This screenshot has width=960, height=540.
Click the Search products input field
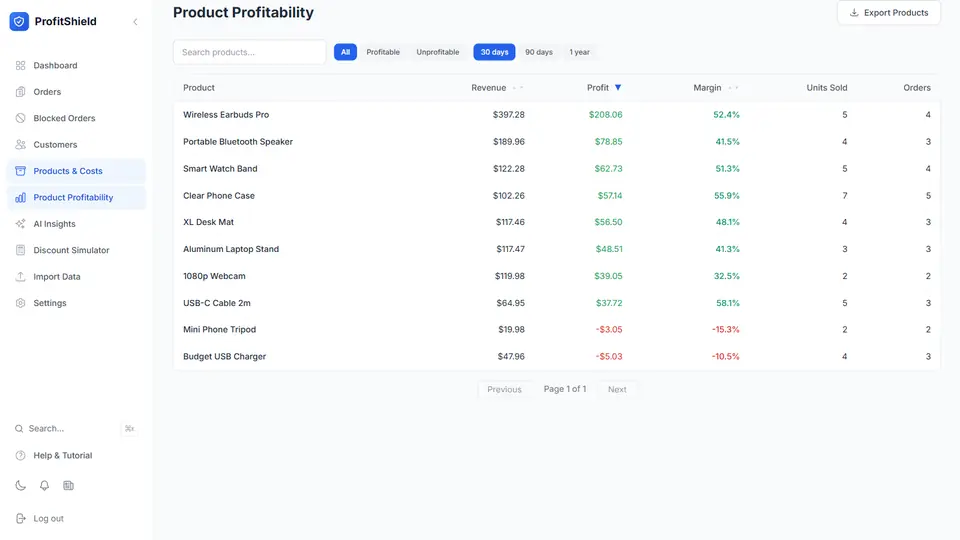pos(249,52)
